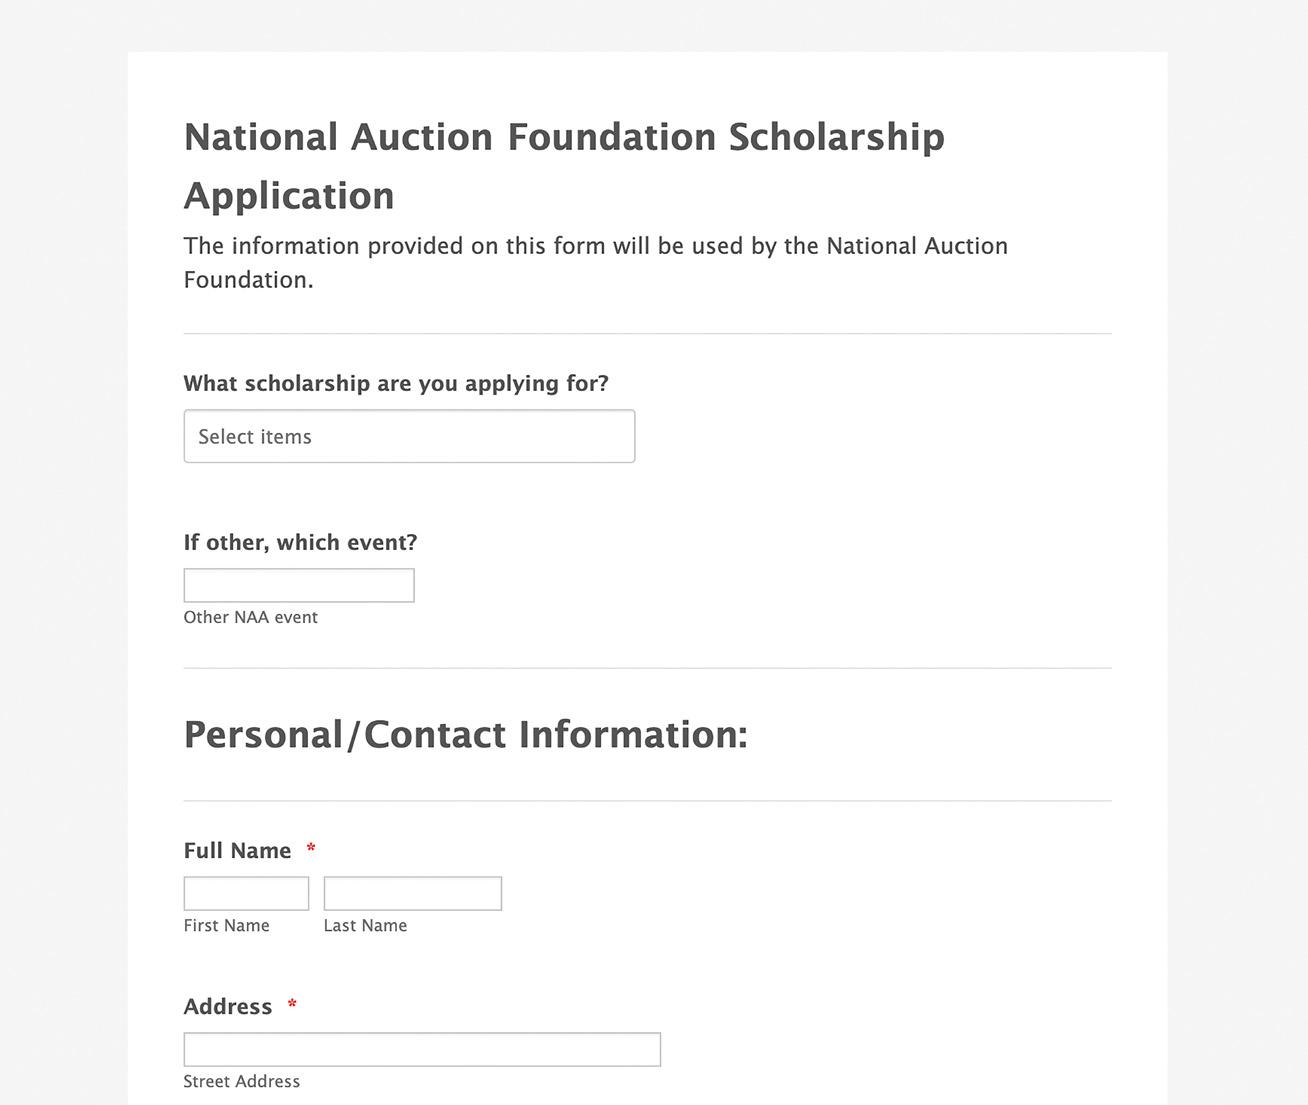Click the 'Street Address' sublabel text

coord(241,1082)
